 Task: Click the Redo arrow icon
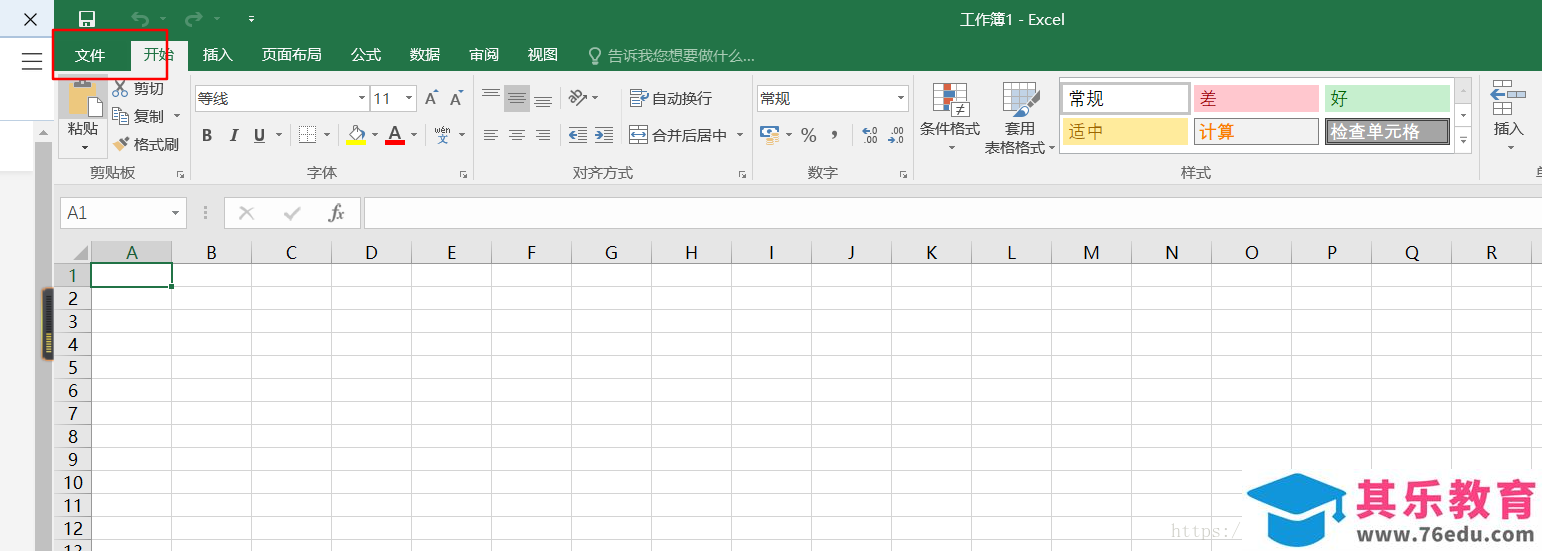[x=193, y=19]
